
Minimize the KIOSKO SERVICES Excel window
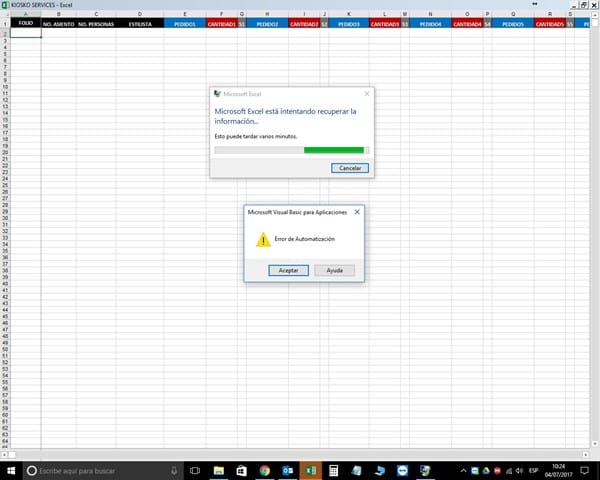tap(574, 5)
